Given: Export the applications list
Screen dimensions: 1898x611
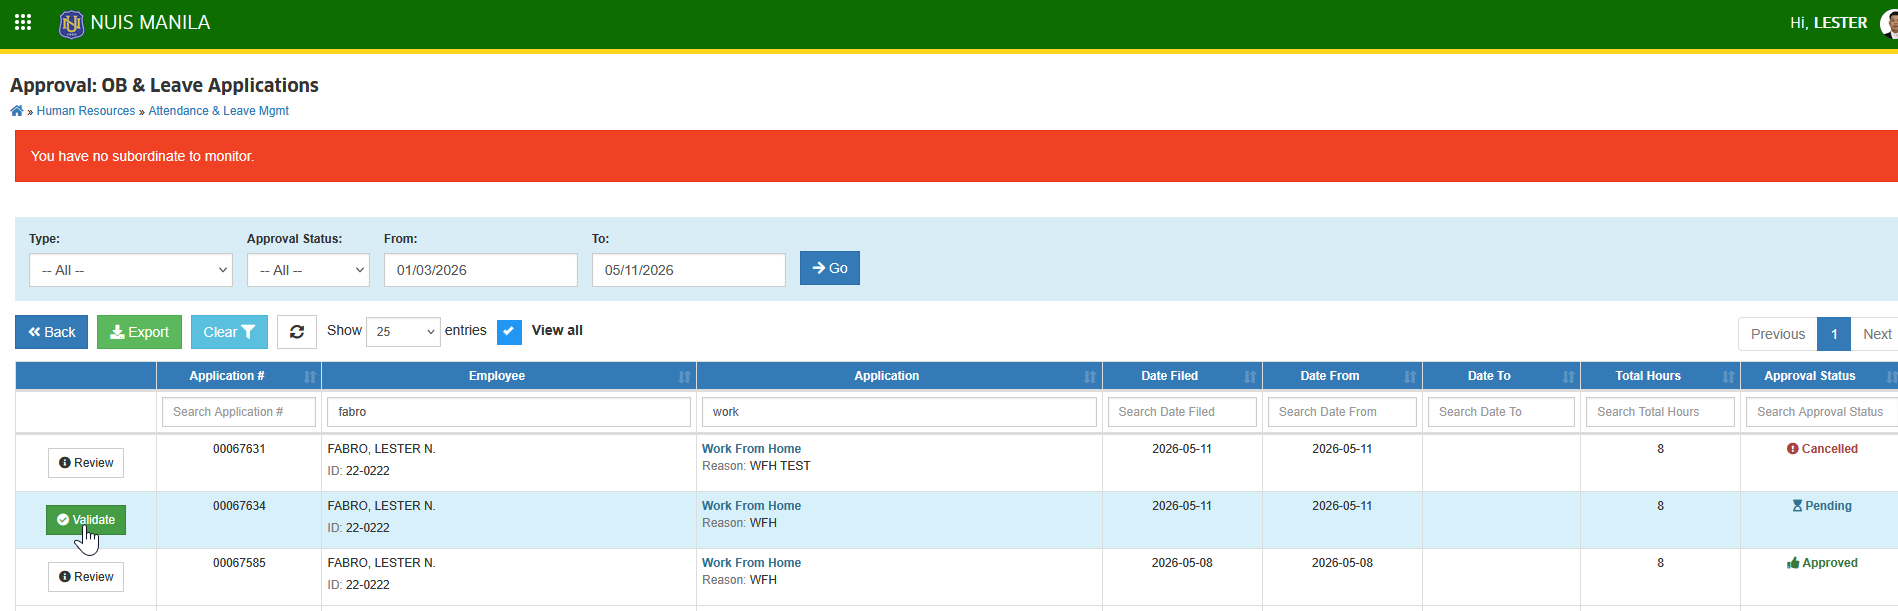Looking at the screenshot, I should tap(139, 332).
